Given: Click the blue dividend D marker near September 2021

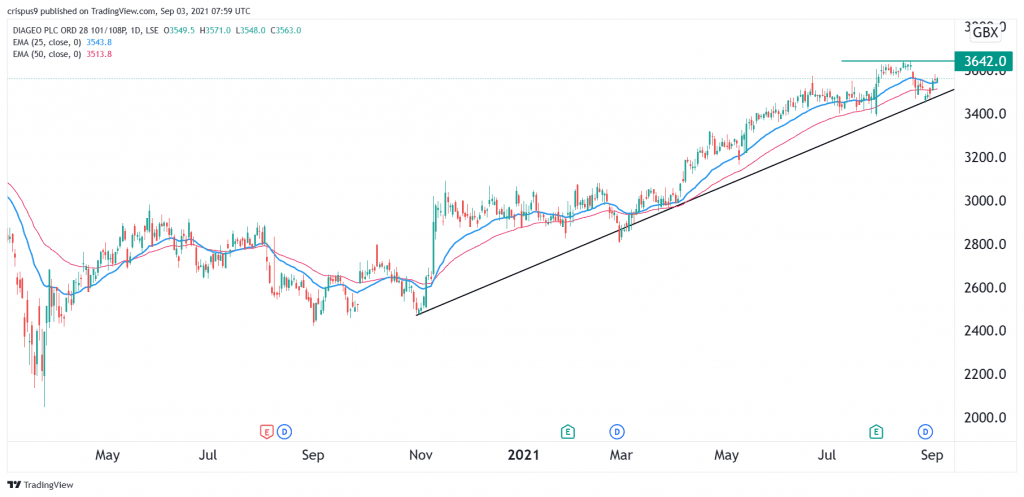Looking at the screenshot, I should click(x=925, y=431).
